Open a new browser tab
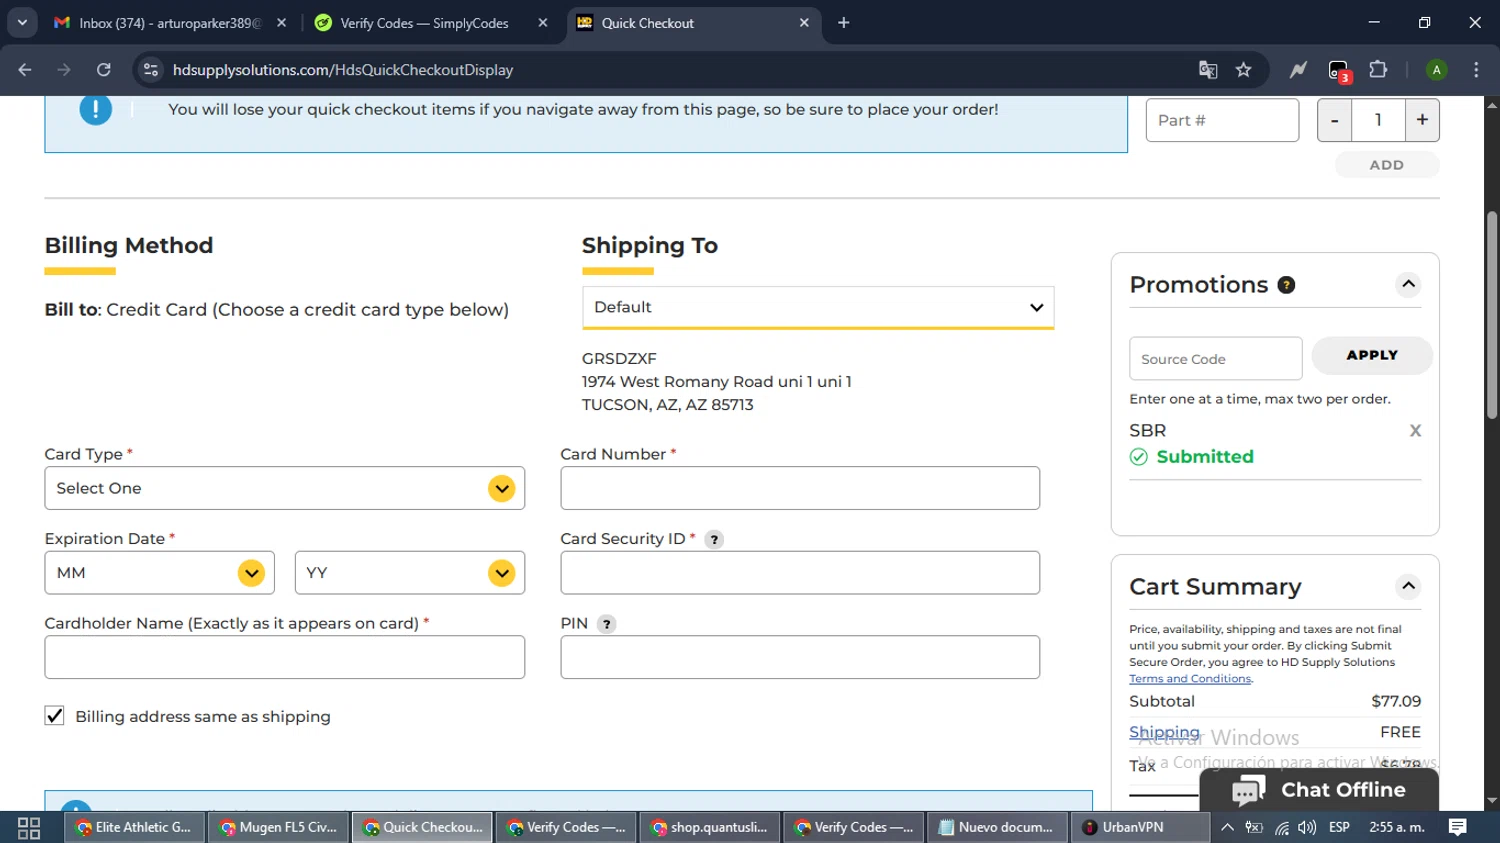Image resolution: width=1500 pixels, height=843 pixels. [x=844, y=22]
